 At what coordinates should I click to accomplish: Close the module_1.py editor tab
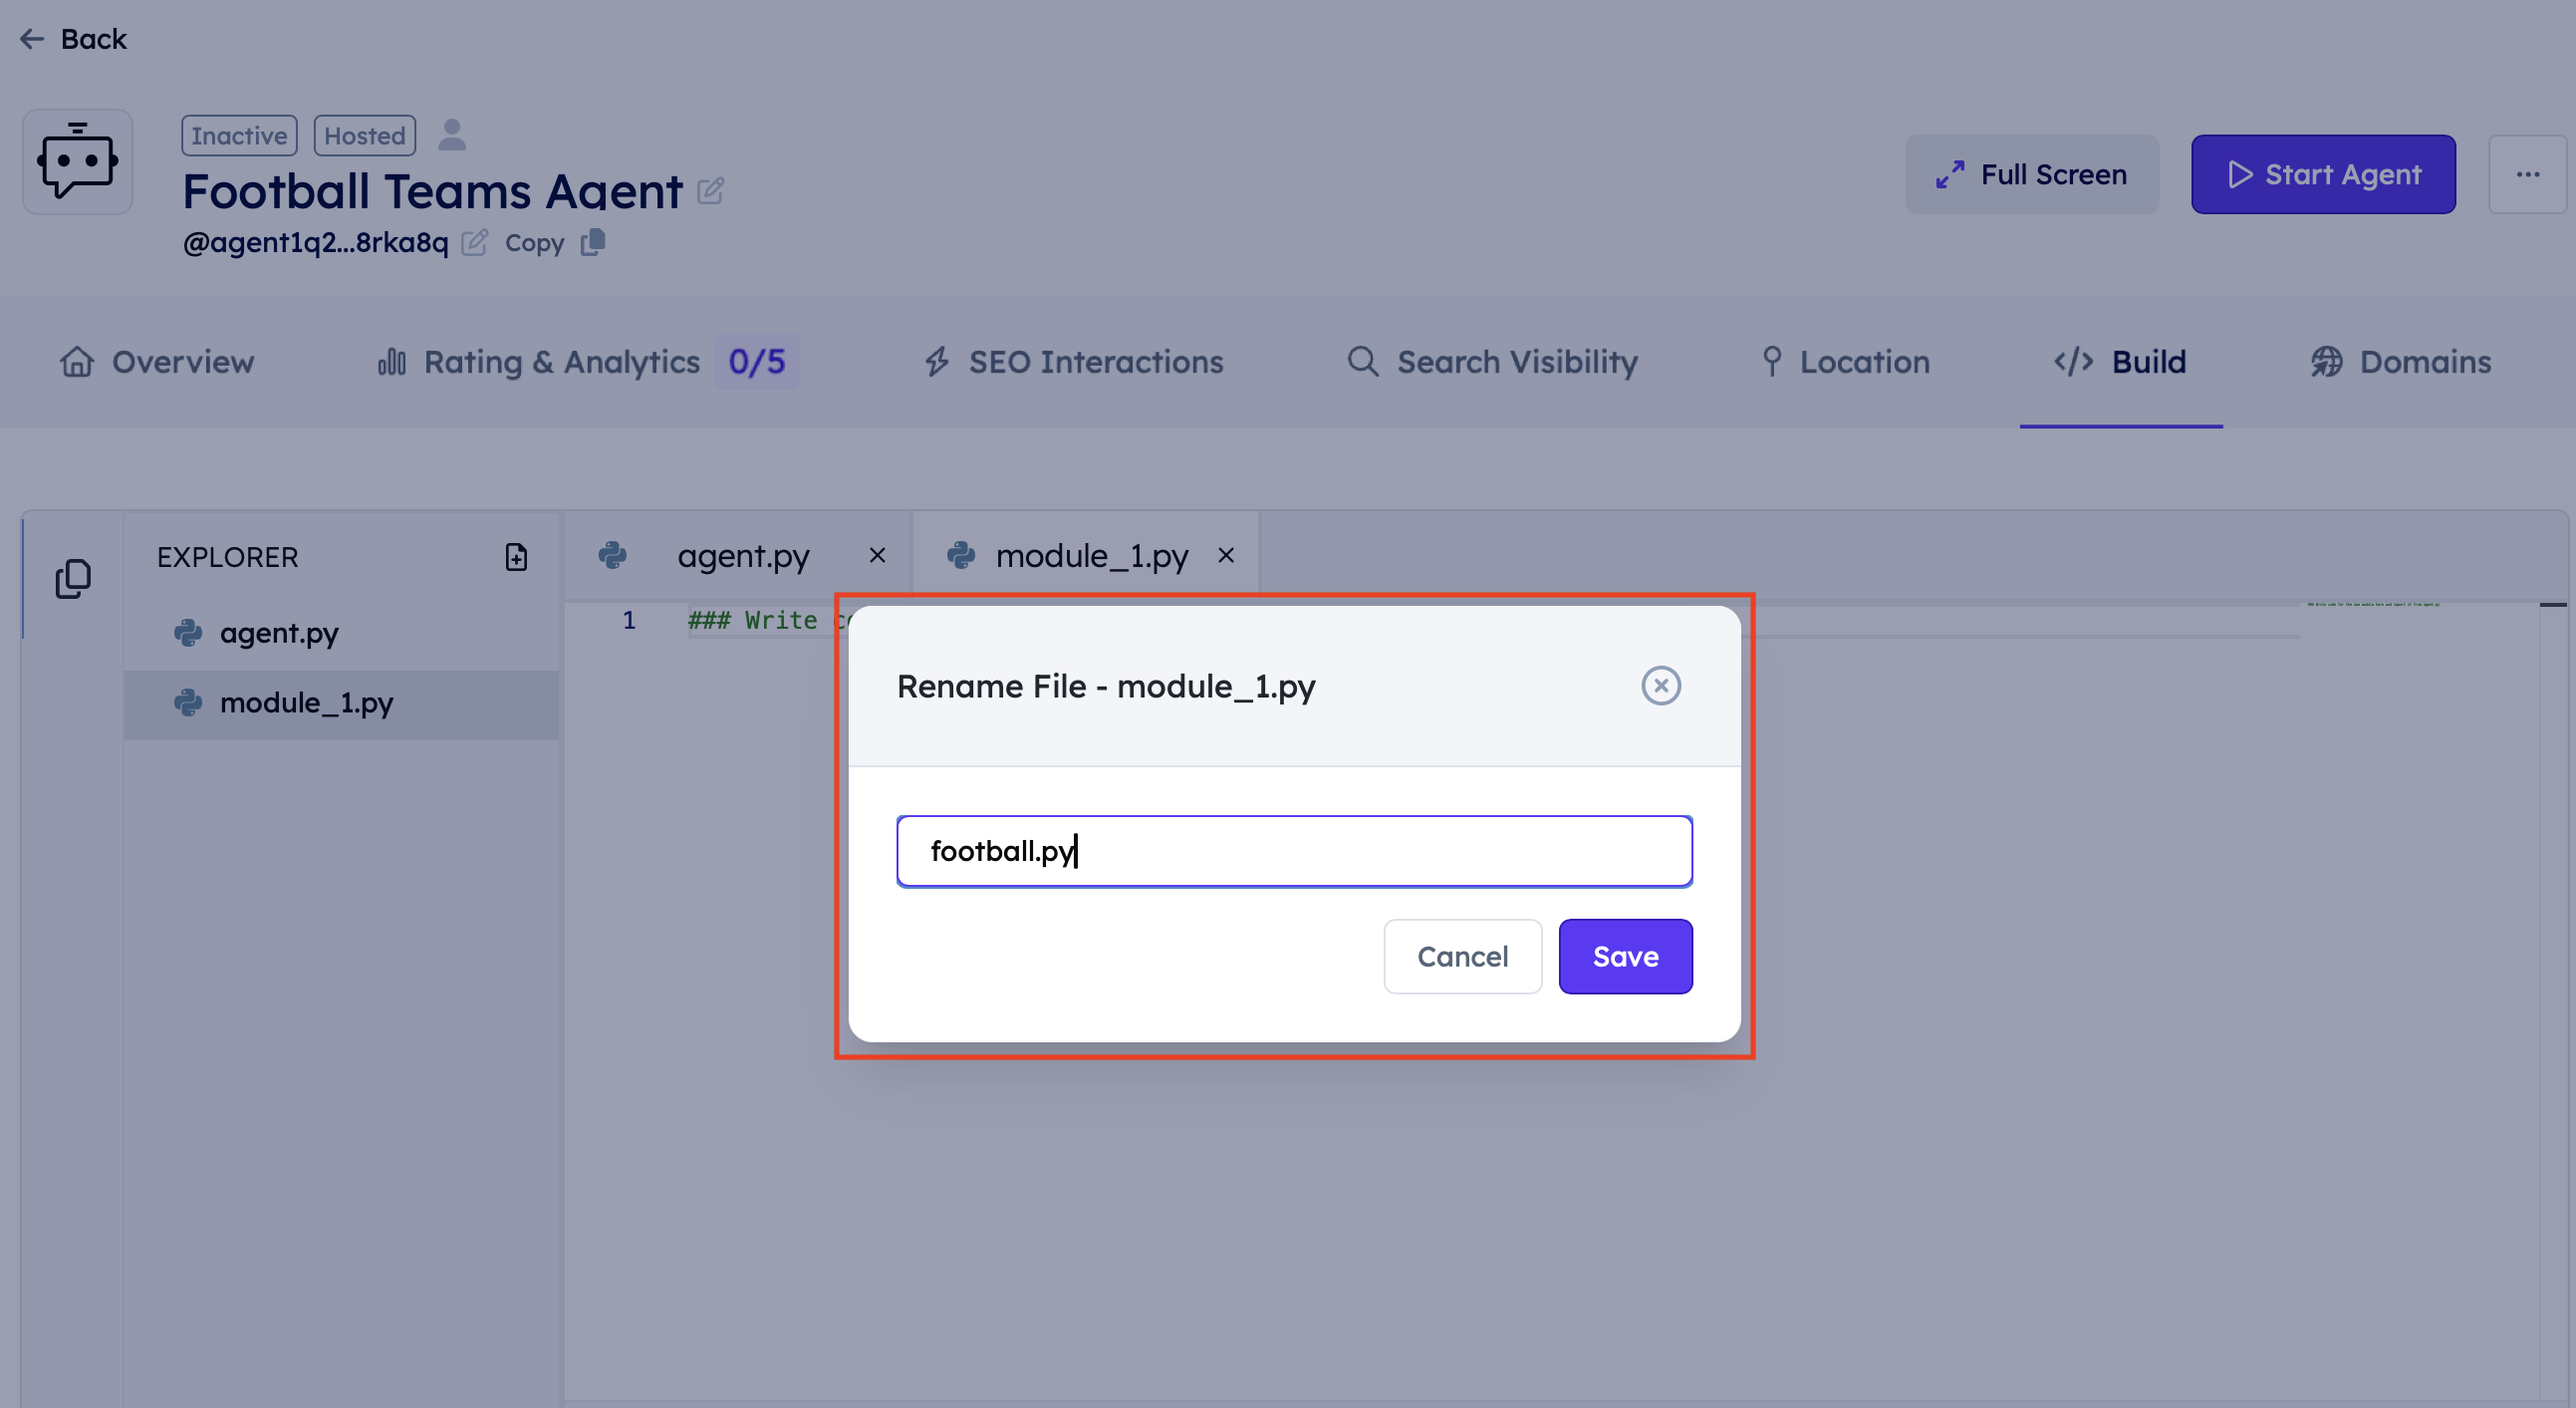click(x=1225, y=555)
